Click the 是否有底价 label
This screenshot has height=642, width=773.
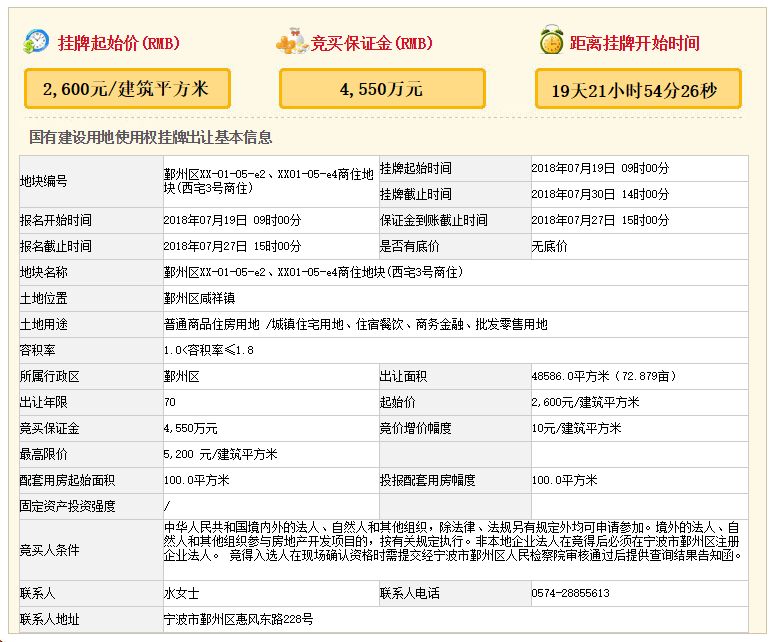409,247
